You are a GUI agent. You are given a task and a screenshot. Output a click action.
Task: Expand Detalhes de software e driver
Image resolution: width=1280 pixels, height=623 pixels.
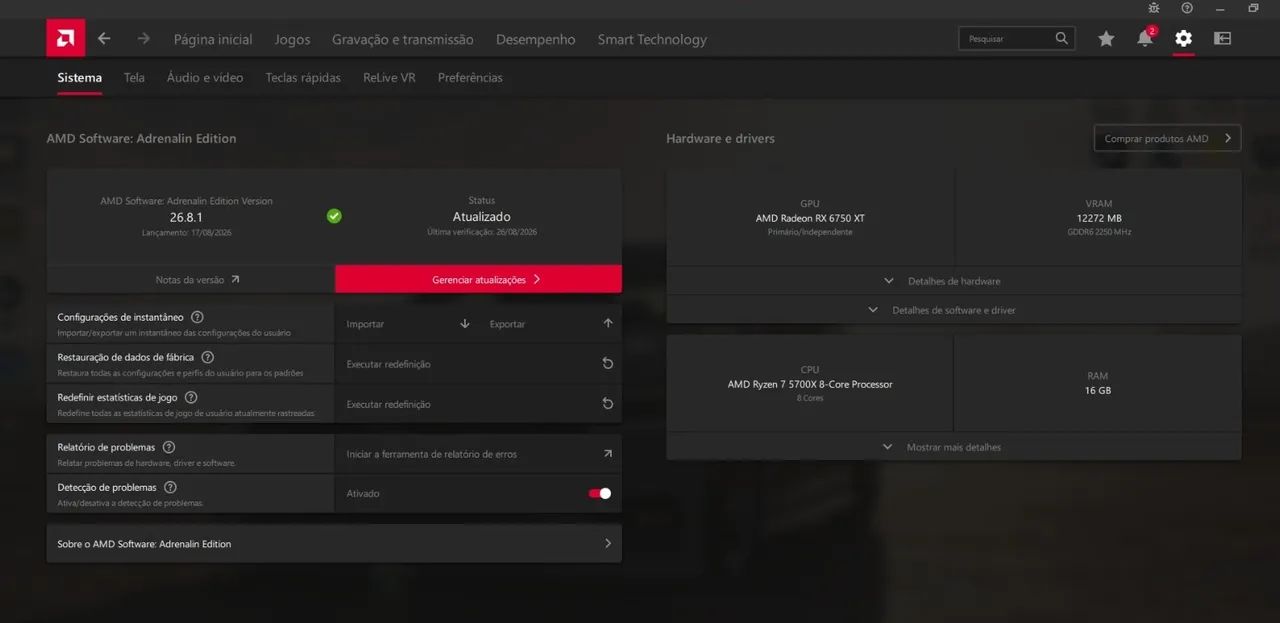pos(954,310)
